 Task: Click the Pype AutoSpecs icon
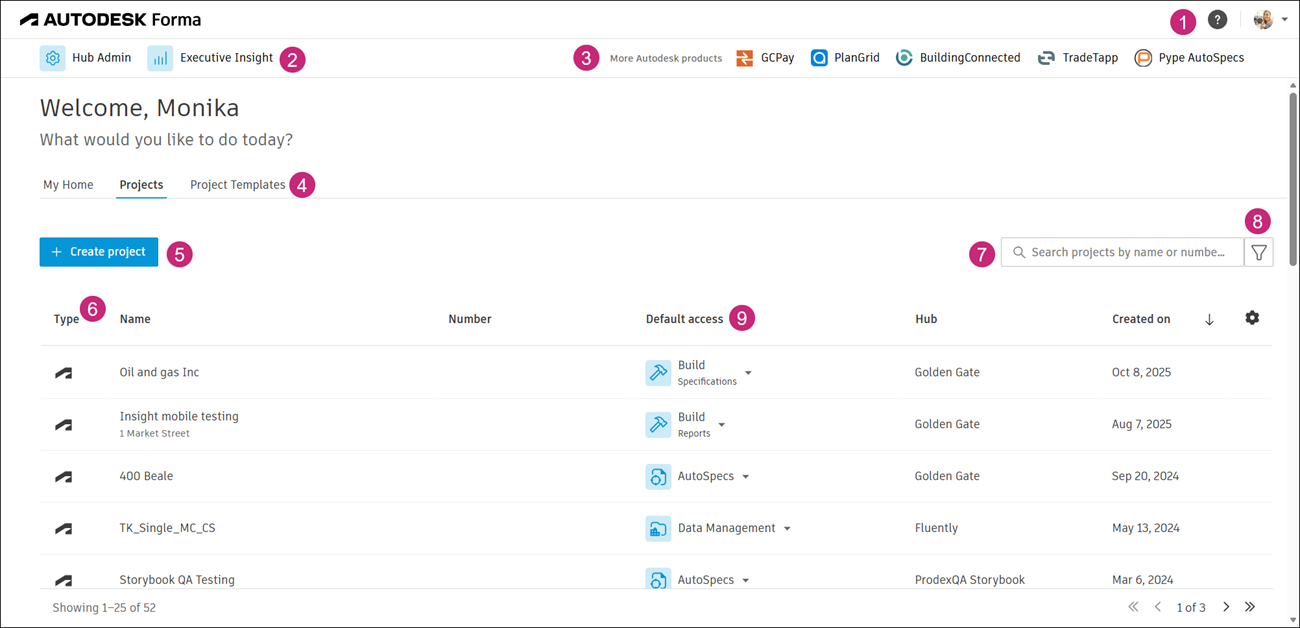pos(1143,58)
